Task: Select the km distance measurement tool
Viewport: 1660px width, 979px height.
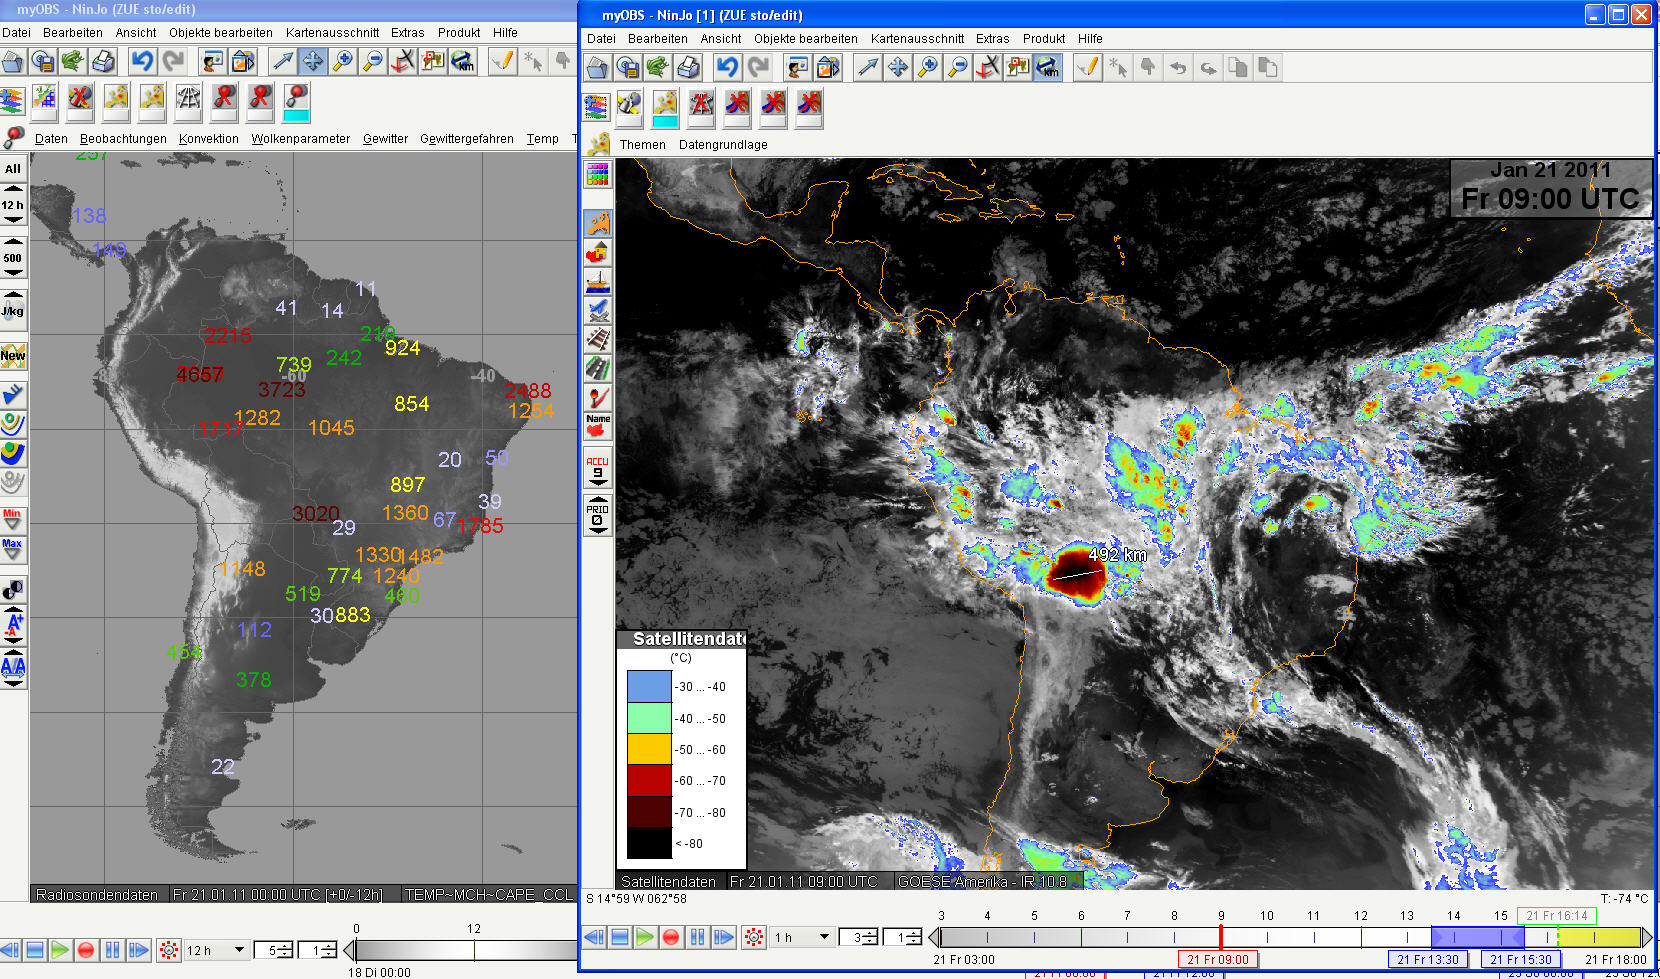Action: [1048, 68]
